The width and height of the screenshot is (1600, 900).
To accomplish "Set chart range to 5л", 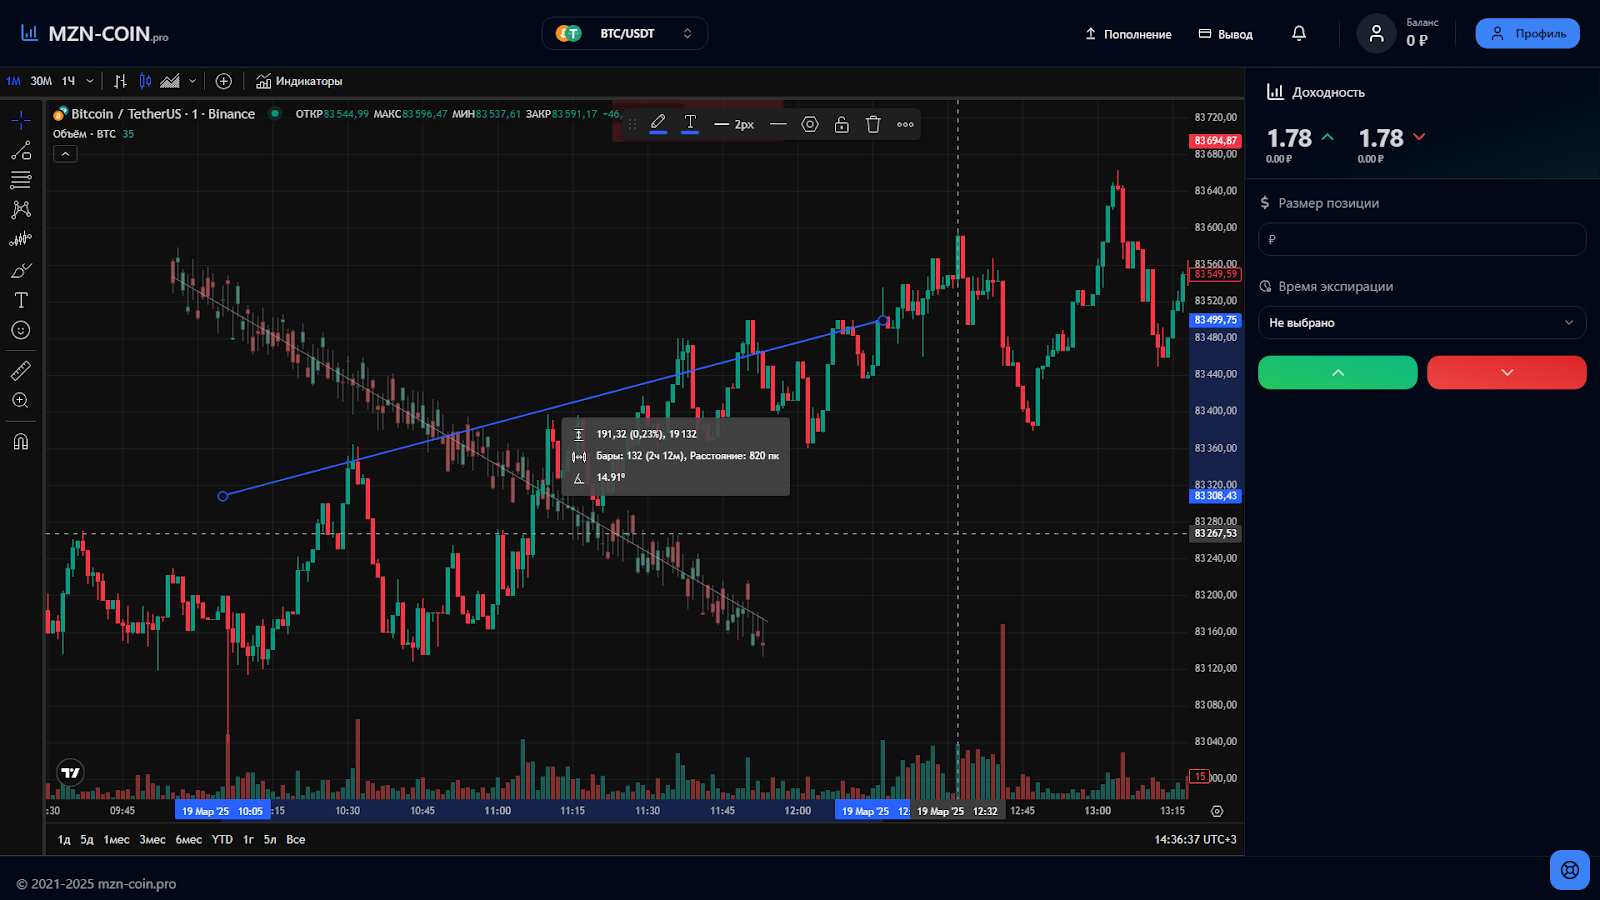I will [x=270, y=840].
